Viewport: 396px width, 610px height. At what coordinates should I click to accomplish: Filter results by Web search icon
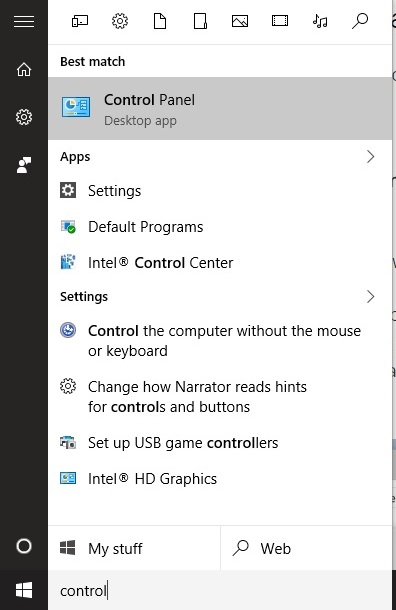(x=360, y=21)
